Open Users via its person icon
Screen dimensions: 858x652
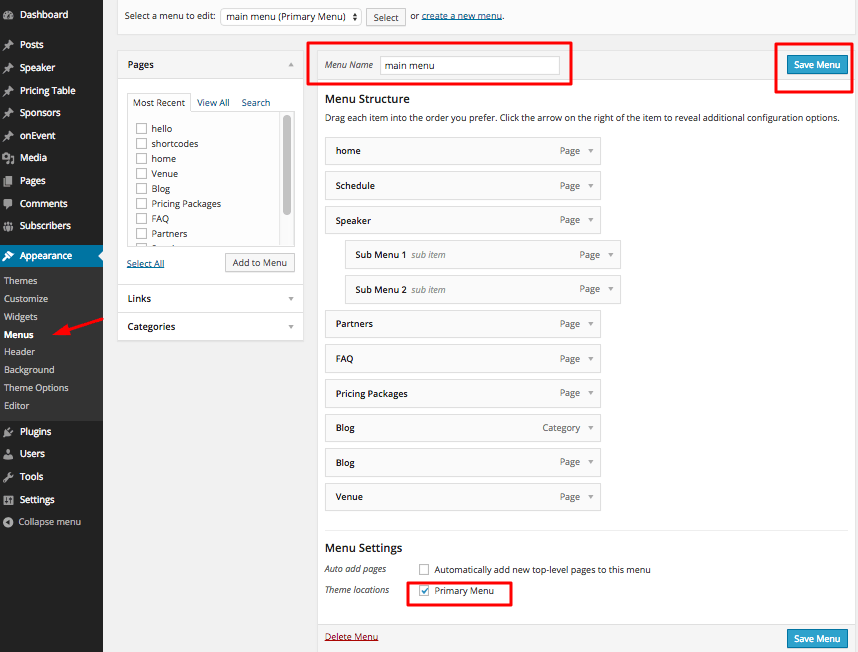[x=9, y=454]
